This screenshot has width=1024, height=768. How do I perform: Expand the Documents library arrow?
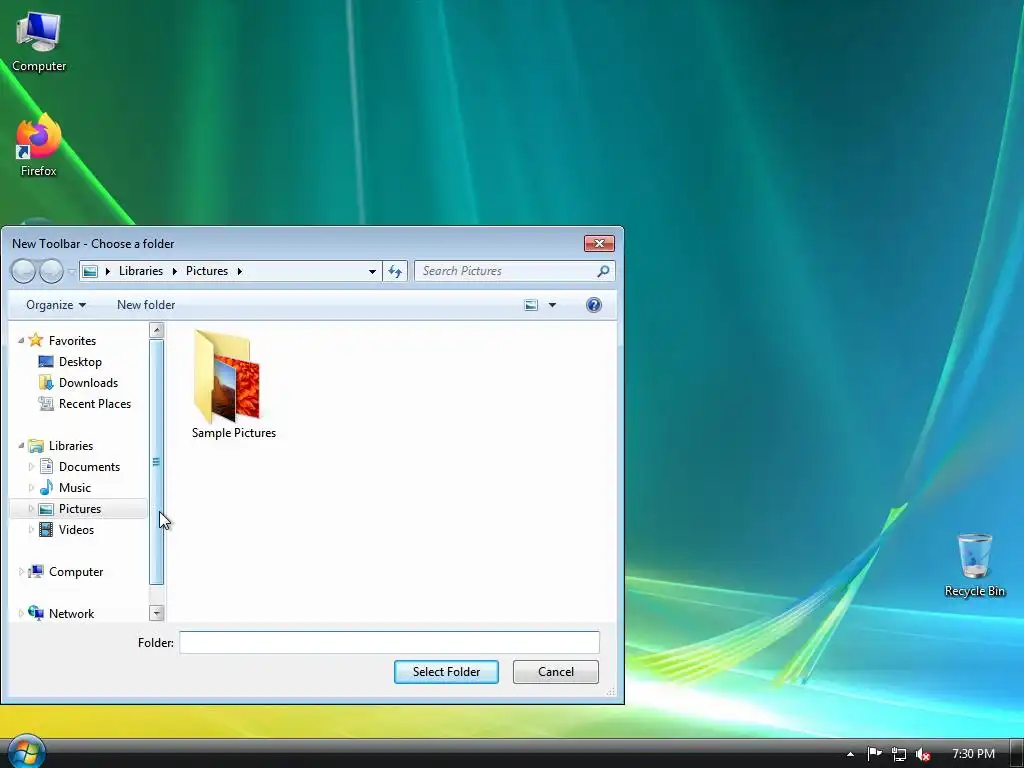31,466
